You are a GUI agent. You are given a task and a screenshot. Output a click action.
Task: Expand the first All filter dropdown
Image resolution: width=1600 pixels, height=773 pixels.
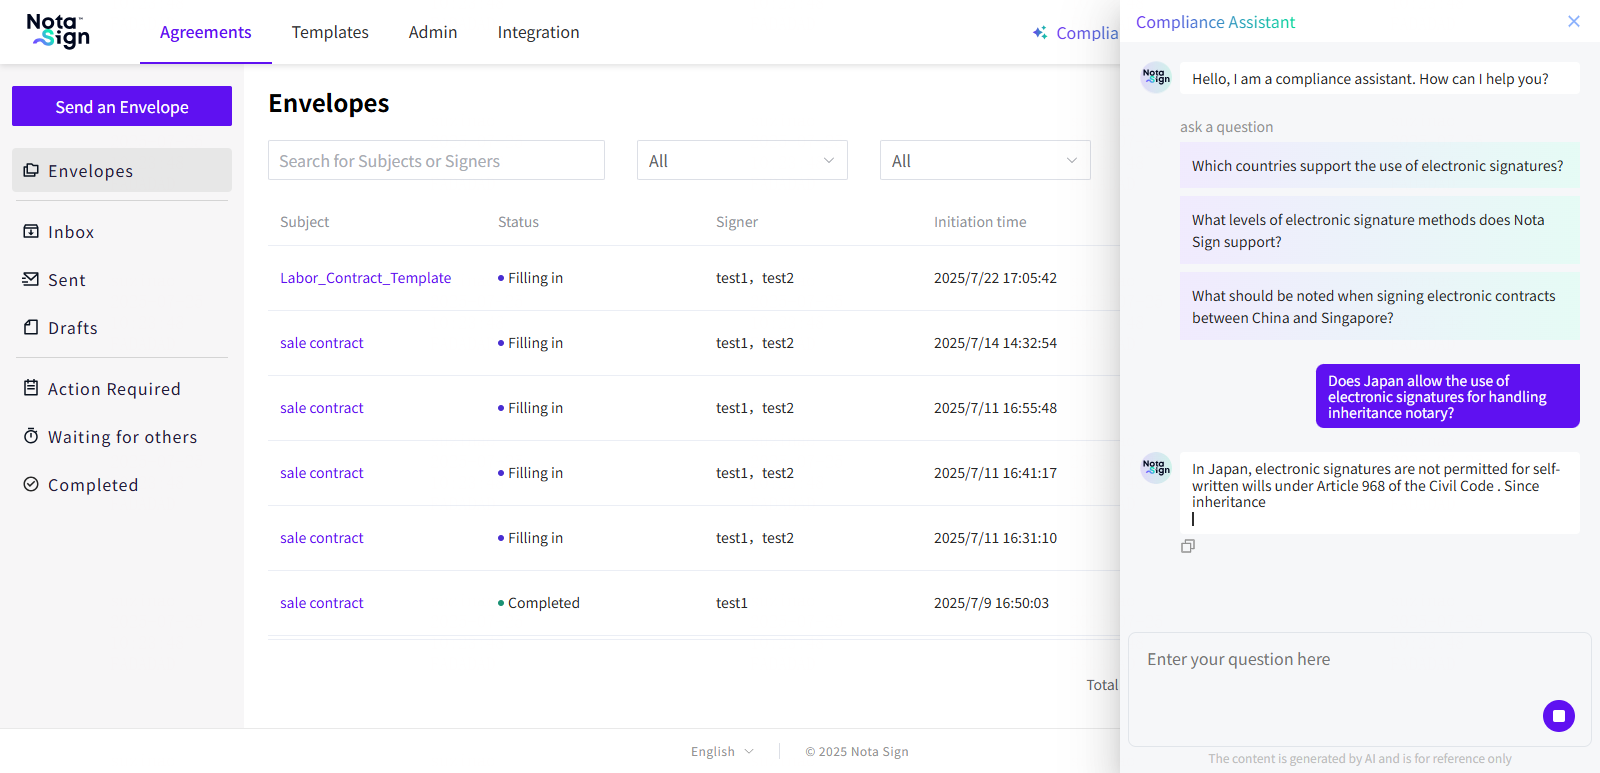pyautogui.click(x=742, y=161)
